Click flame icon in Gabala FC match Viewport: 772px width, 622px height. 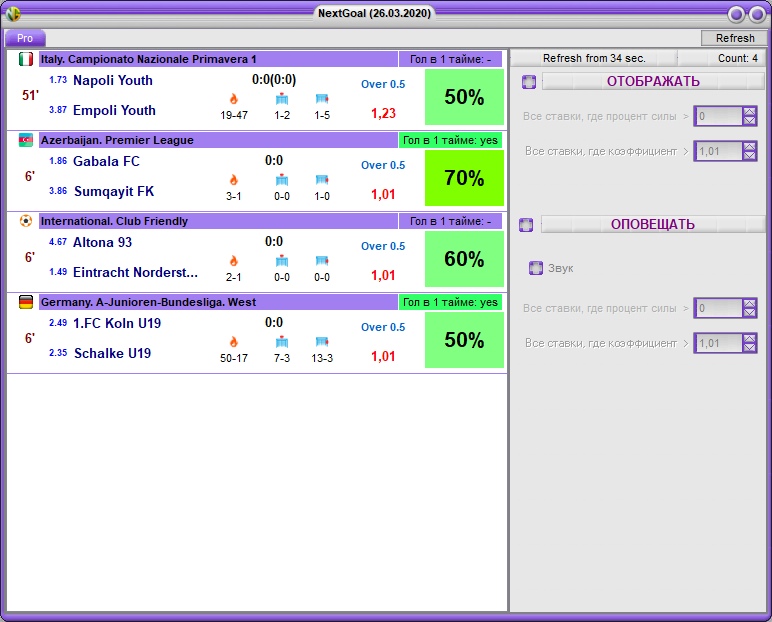point(234,180)
